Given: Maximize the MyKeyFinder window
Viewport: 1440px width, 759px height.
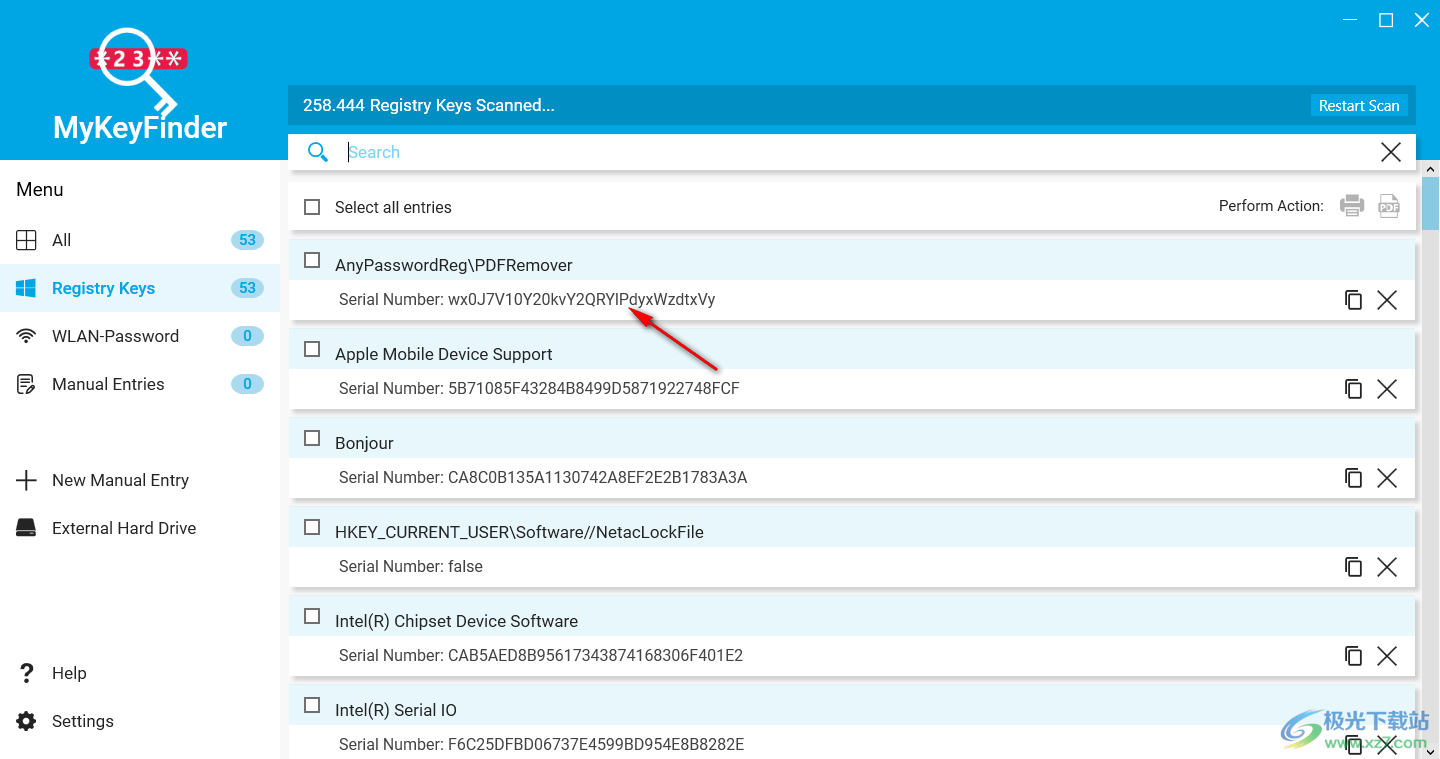Looking at the screenshot, I should pyautogui.click(x=1386, y=20).
